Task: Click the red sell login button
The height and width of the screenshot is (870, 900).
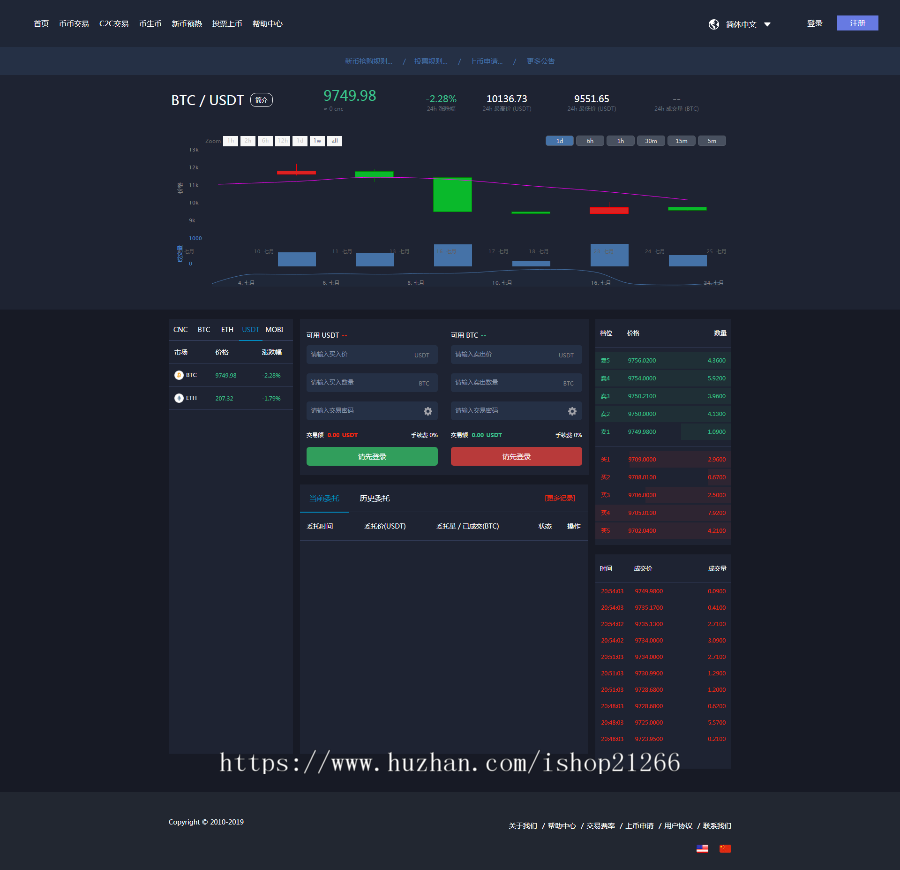Action: (x=516, y=457)
